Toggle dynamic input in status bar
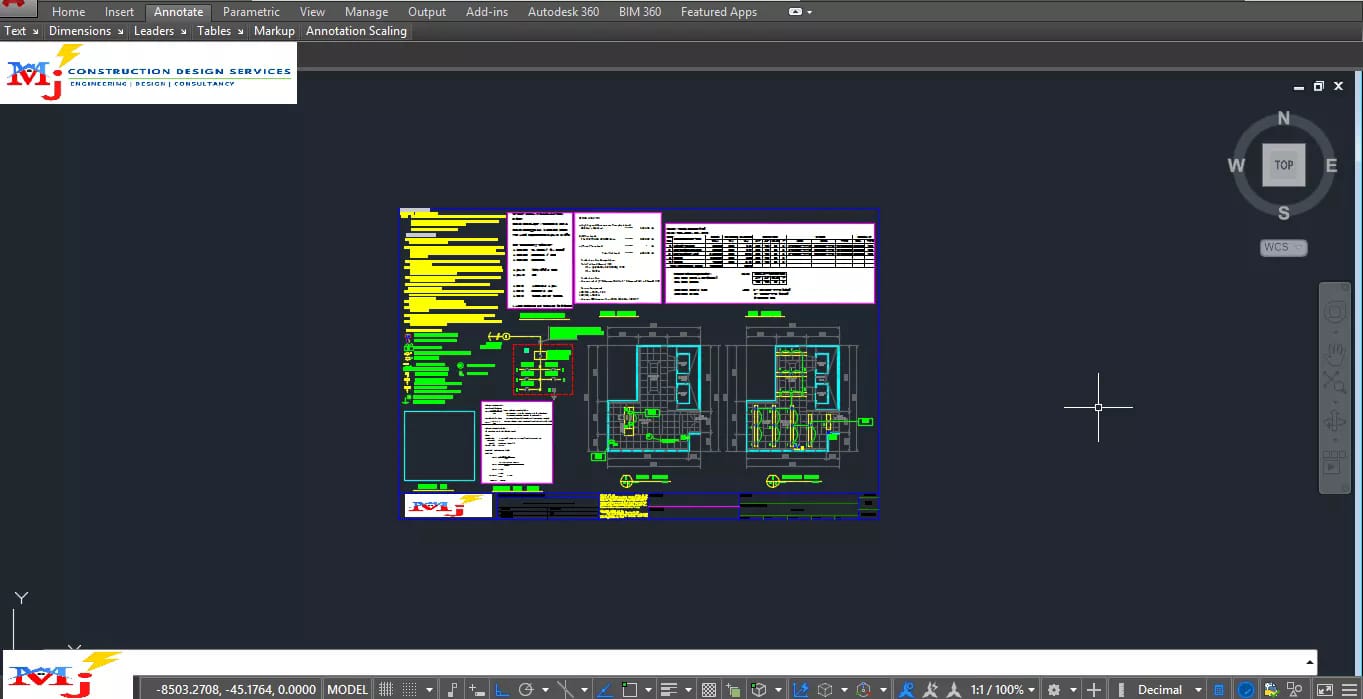This screenshot has width=1363, height=699. 477,689
